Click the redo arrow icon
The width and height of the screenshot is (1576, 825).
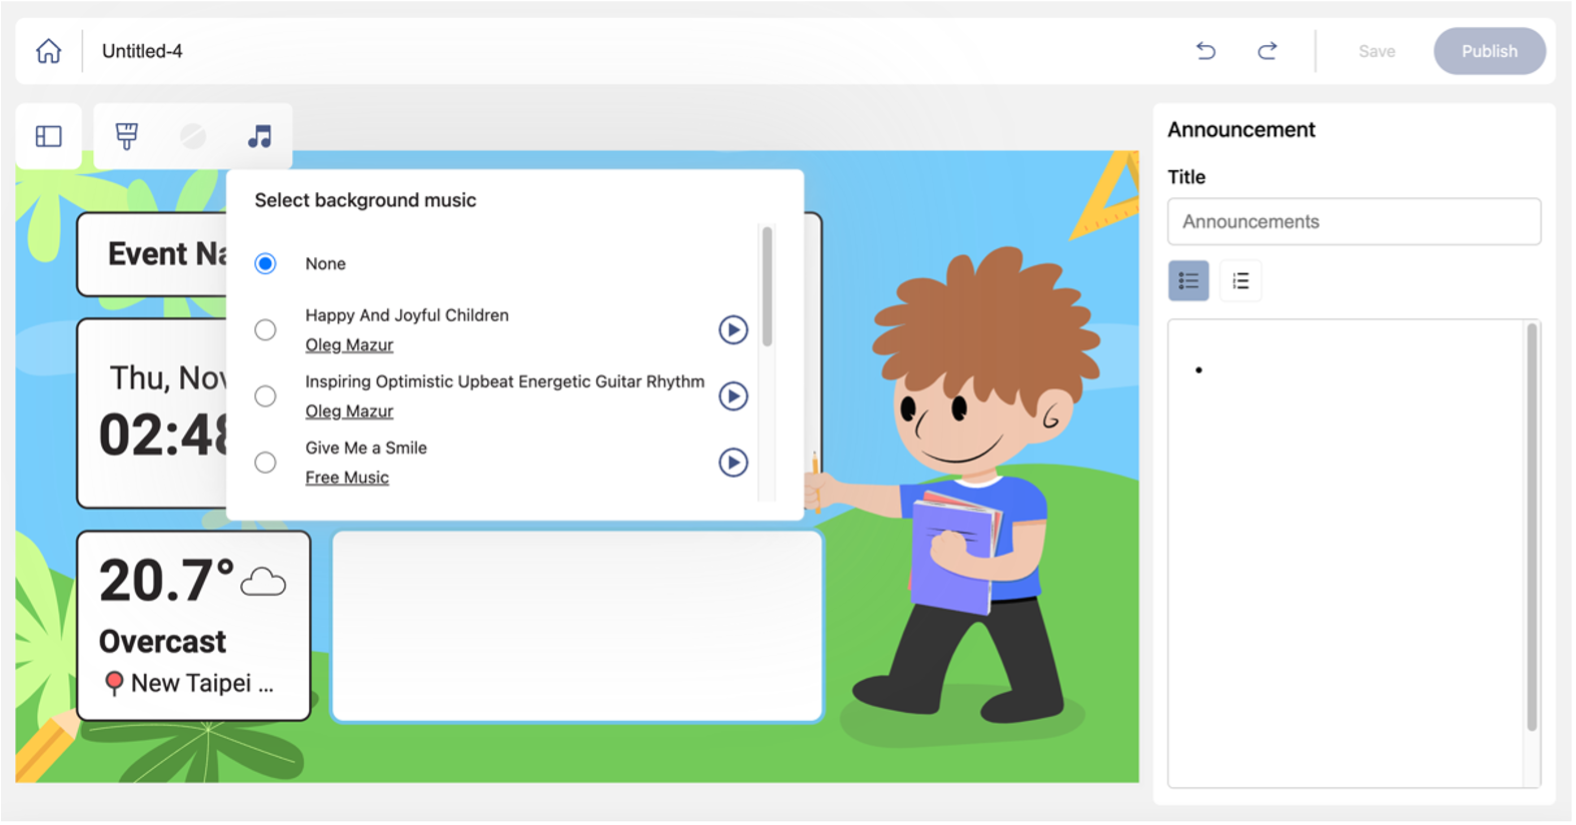coord(1268,51)
